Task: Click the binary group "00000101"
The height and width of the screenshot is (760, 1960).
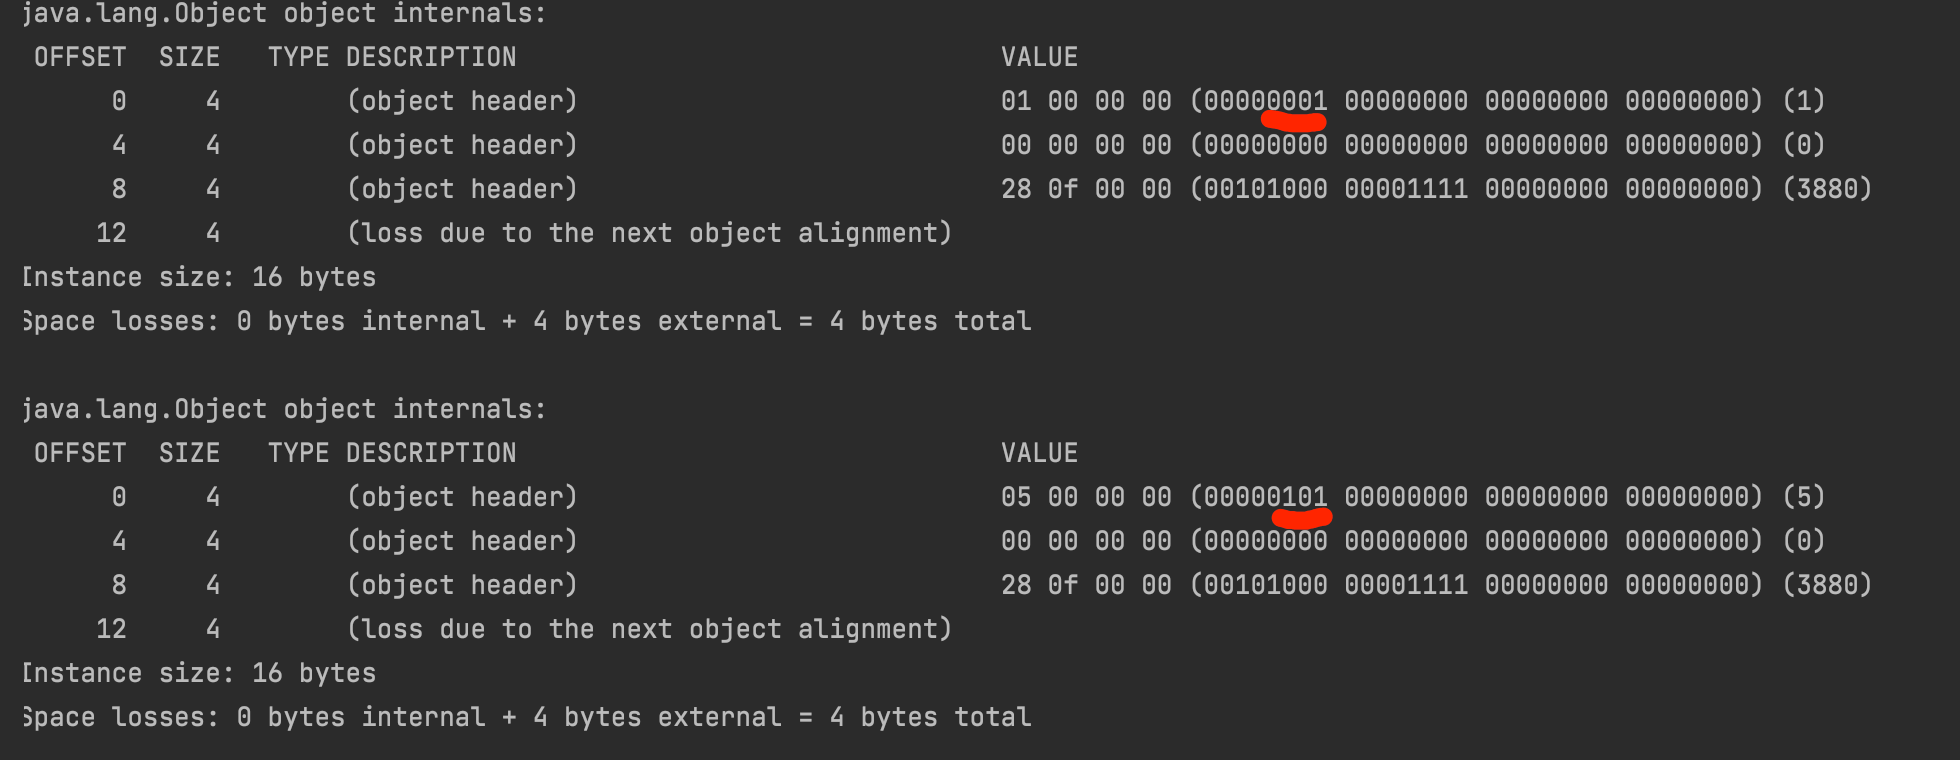Action: pyautogui.click(x=1265, y=497)
